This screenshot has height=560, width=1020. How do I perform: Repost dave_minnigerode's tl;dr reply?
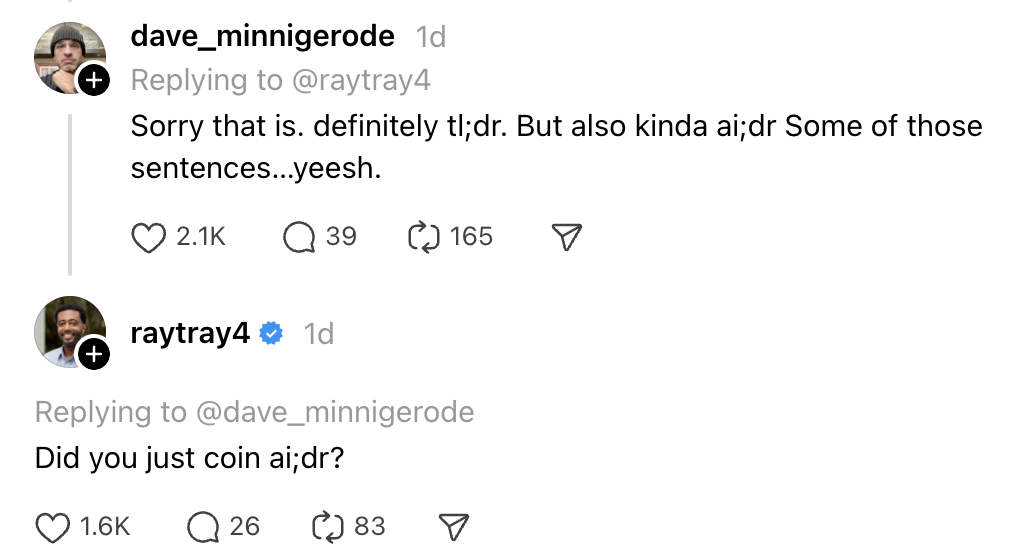coord(424,237)
